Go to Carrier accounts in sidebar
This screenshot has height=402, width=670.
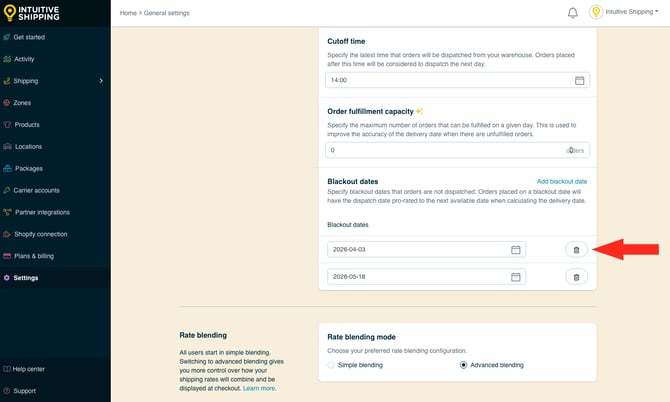click(36, 190)
